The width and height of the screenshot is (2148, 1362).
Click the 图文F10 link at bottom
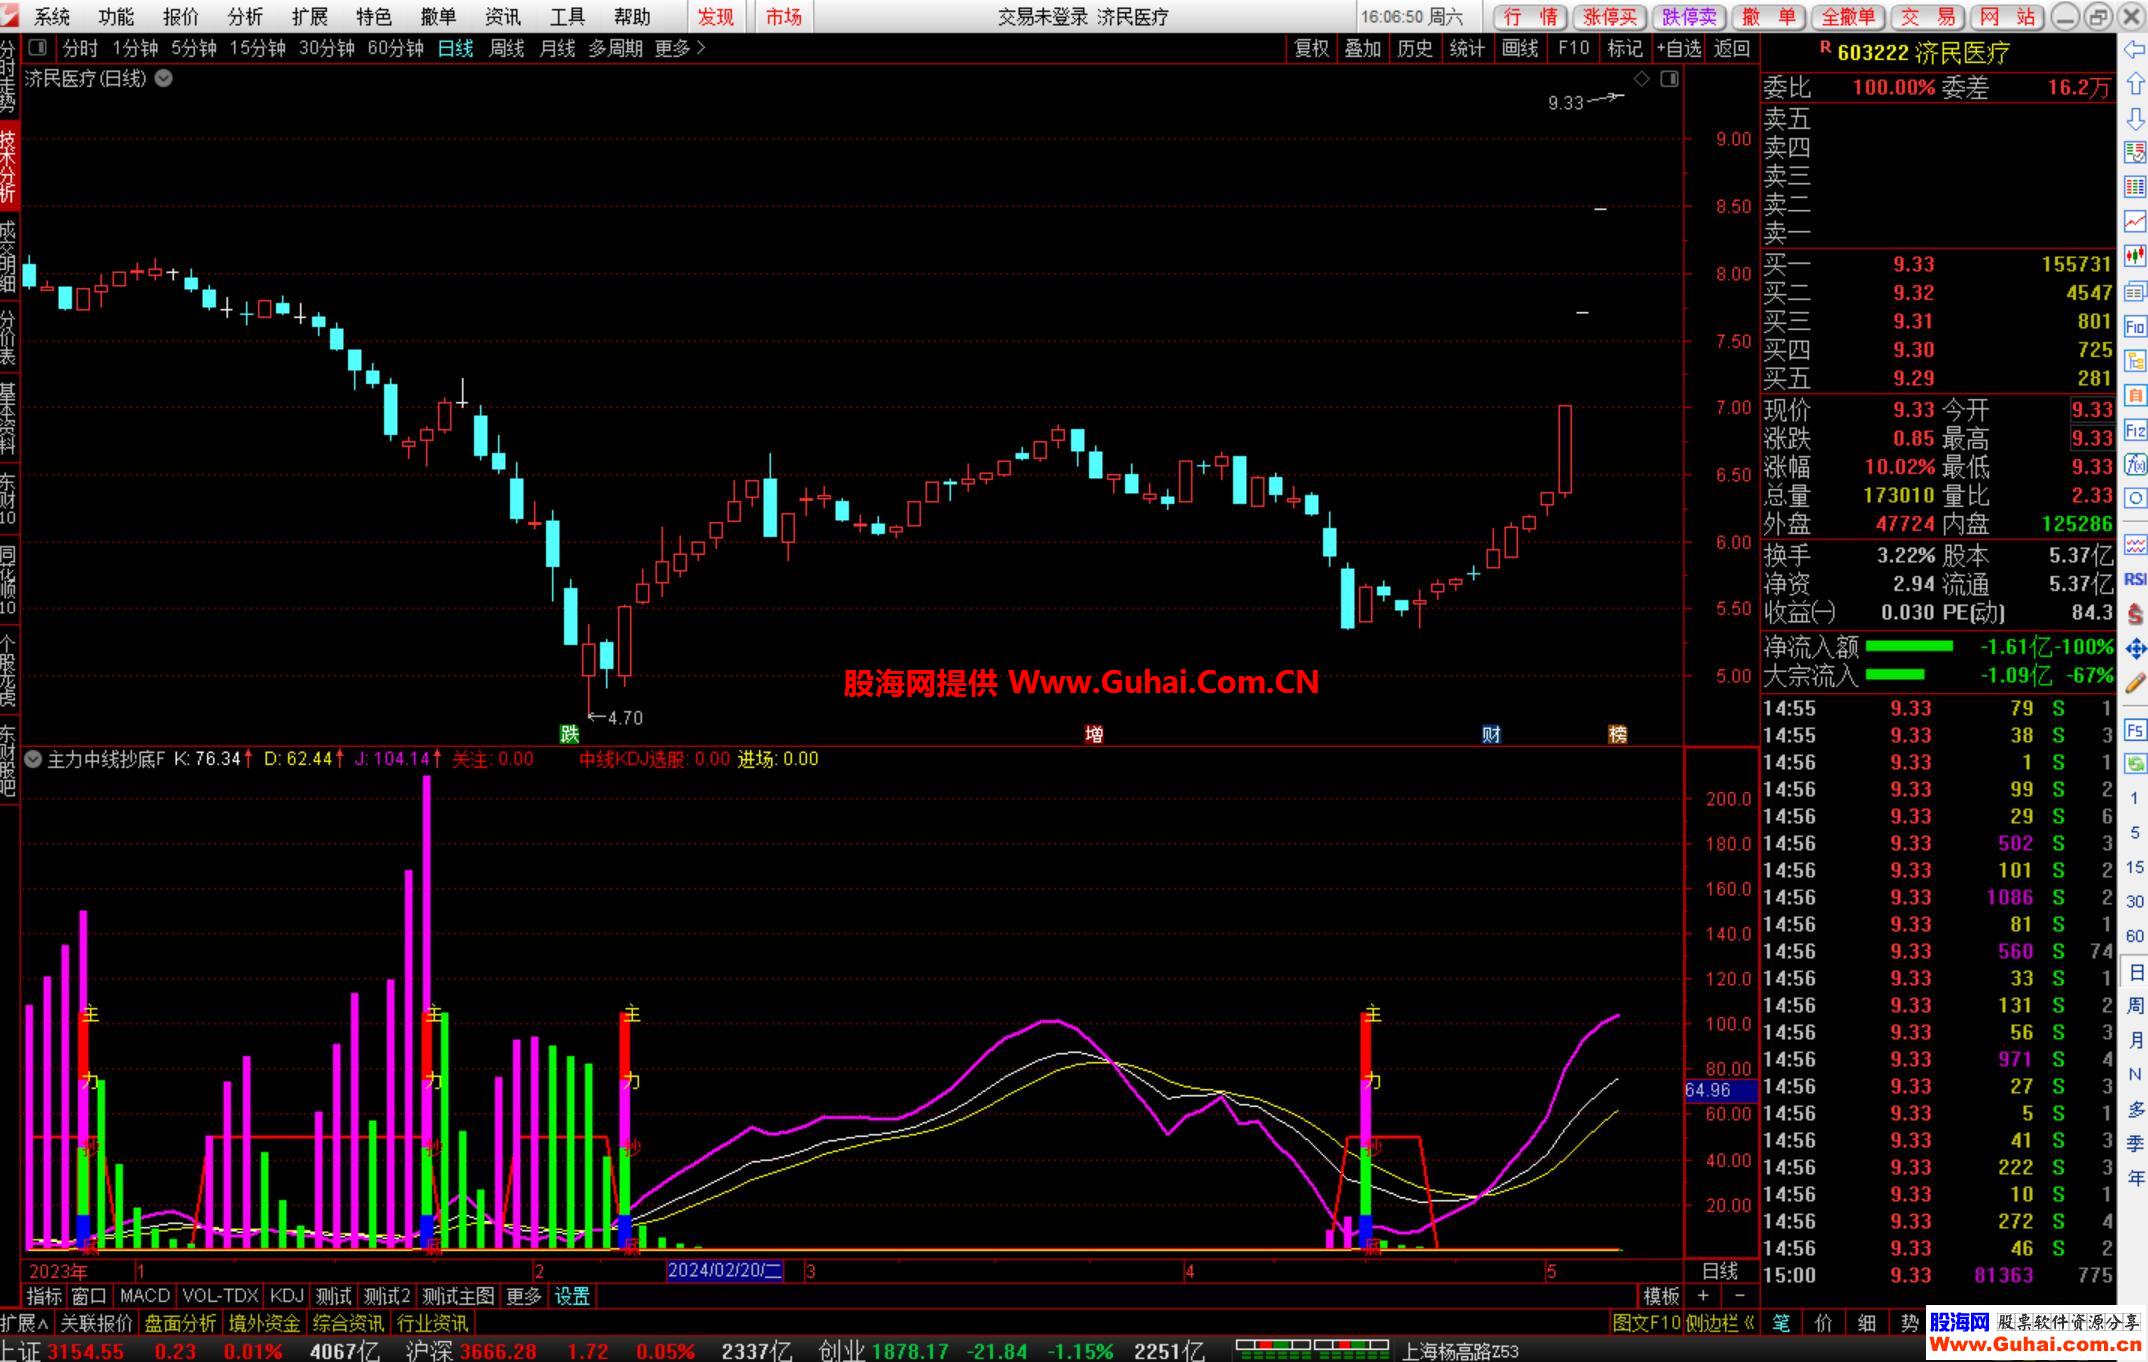[1646, 1323]
